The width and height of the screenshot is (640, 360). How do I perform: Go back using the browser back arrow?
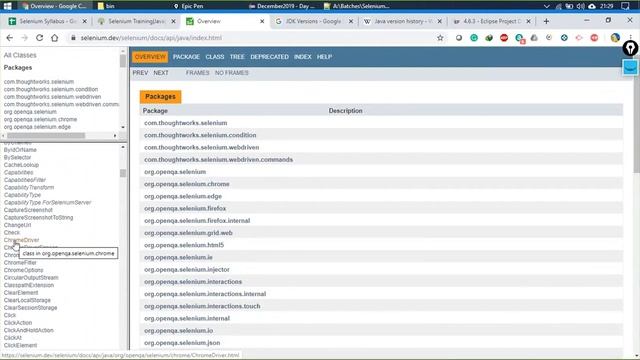[10, 38]
